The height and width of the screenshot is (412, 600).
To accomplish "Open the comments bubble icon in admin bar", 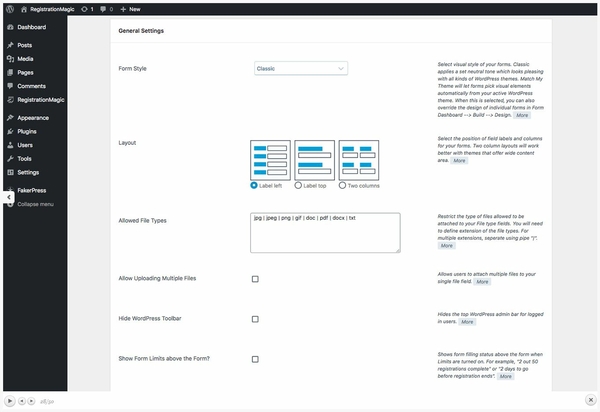I will tap(103, 9).
